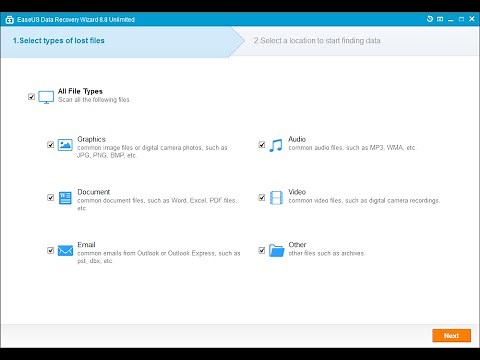Minimize the Data Recovery Wizard window
Screen dimensions: 480x360
tap(451, 19)
